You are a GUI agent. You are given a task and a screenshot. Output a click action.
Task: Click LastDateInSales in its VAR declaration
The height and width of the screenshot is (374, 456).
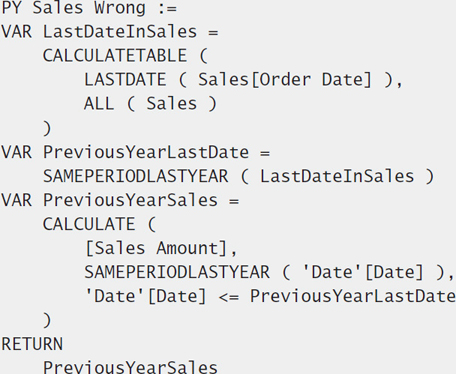coord(120,32)
